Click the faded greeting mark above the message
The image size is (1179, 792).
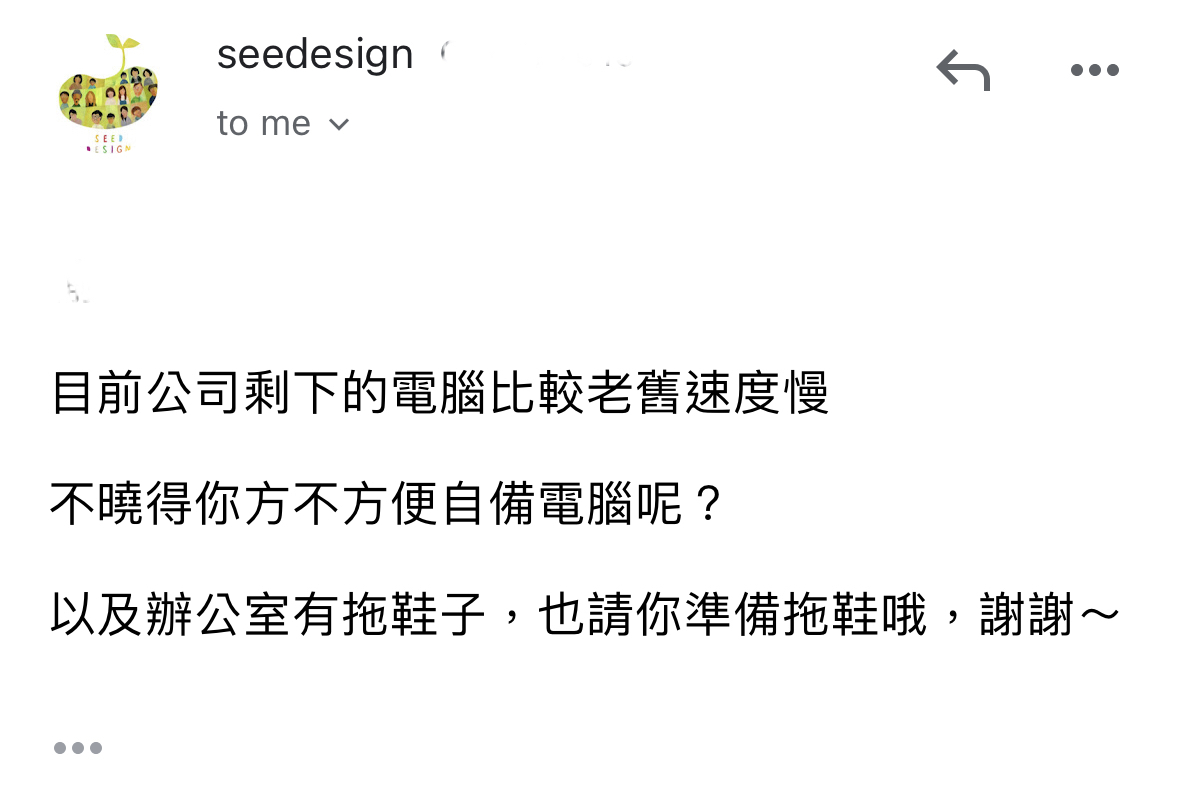click(x=75, y=292)
